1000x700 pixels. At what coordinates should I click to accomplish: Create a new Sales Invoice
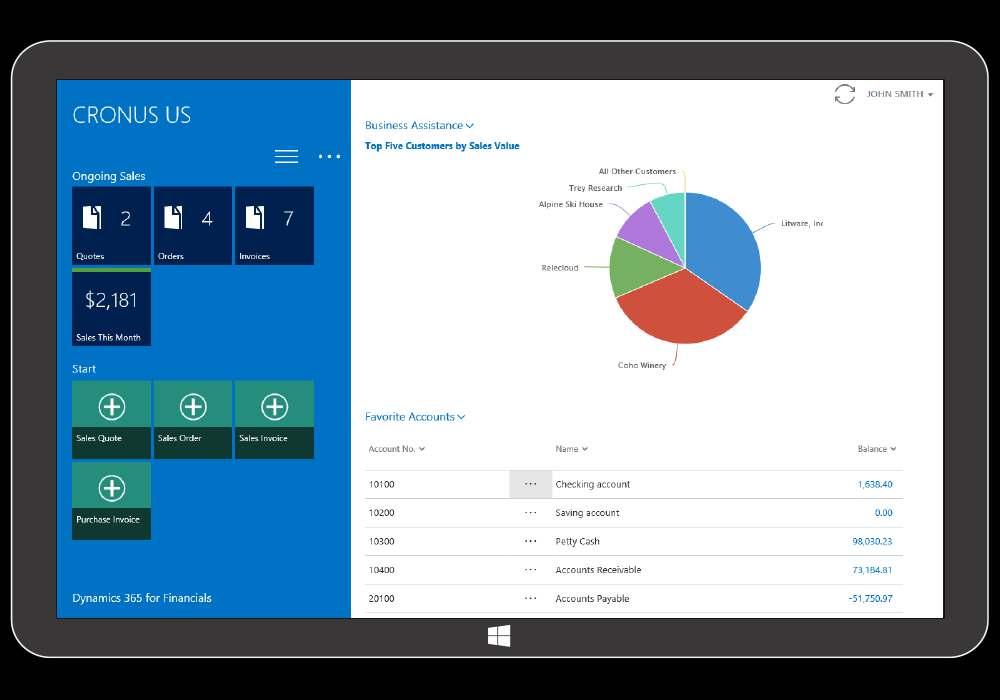click(274, 419)
